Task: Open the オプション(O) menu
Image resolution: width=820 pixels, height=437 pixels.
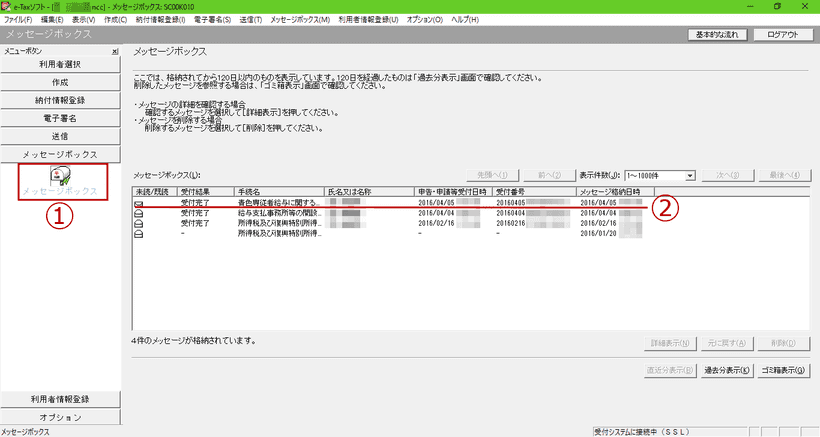Action: click(425, 19)
